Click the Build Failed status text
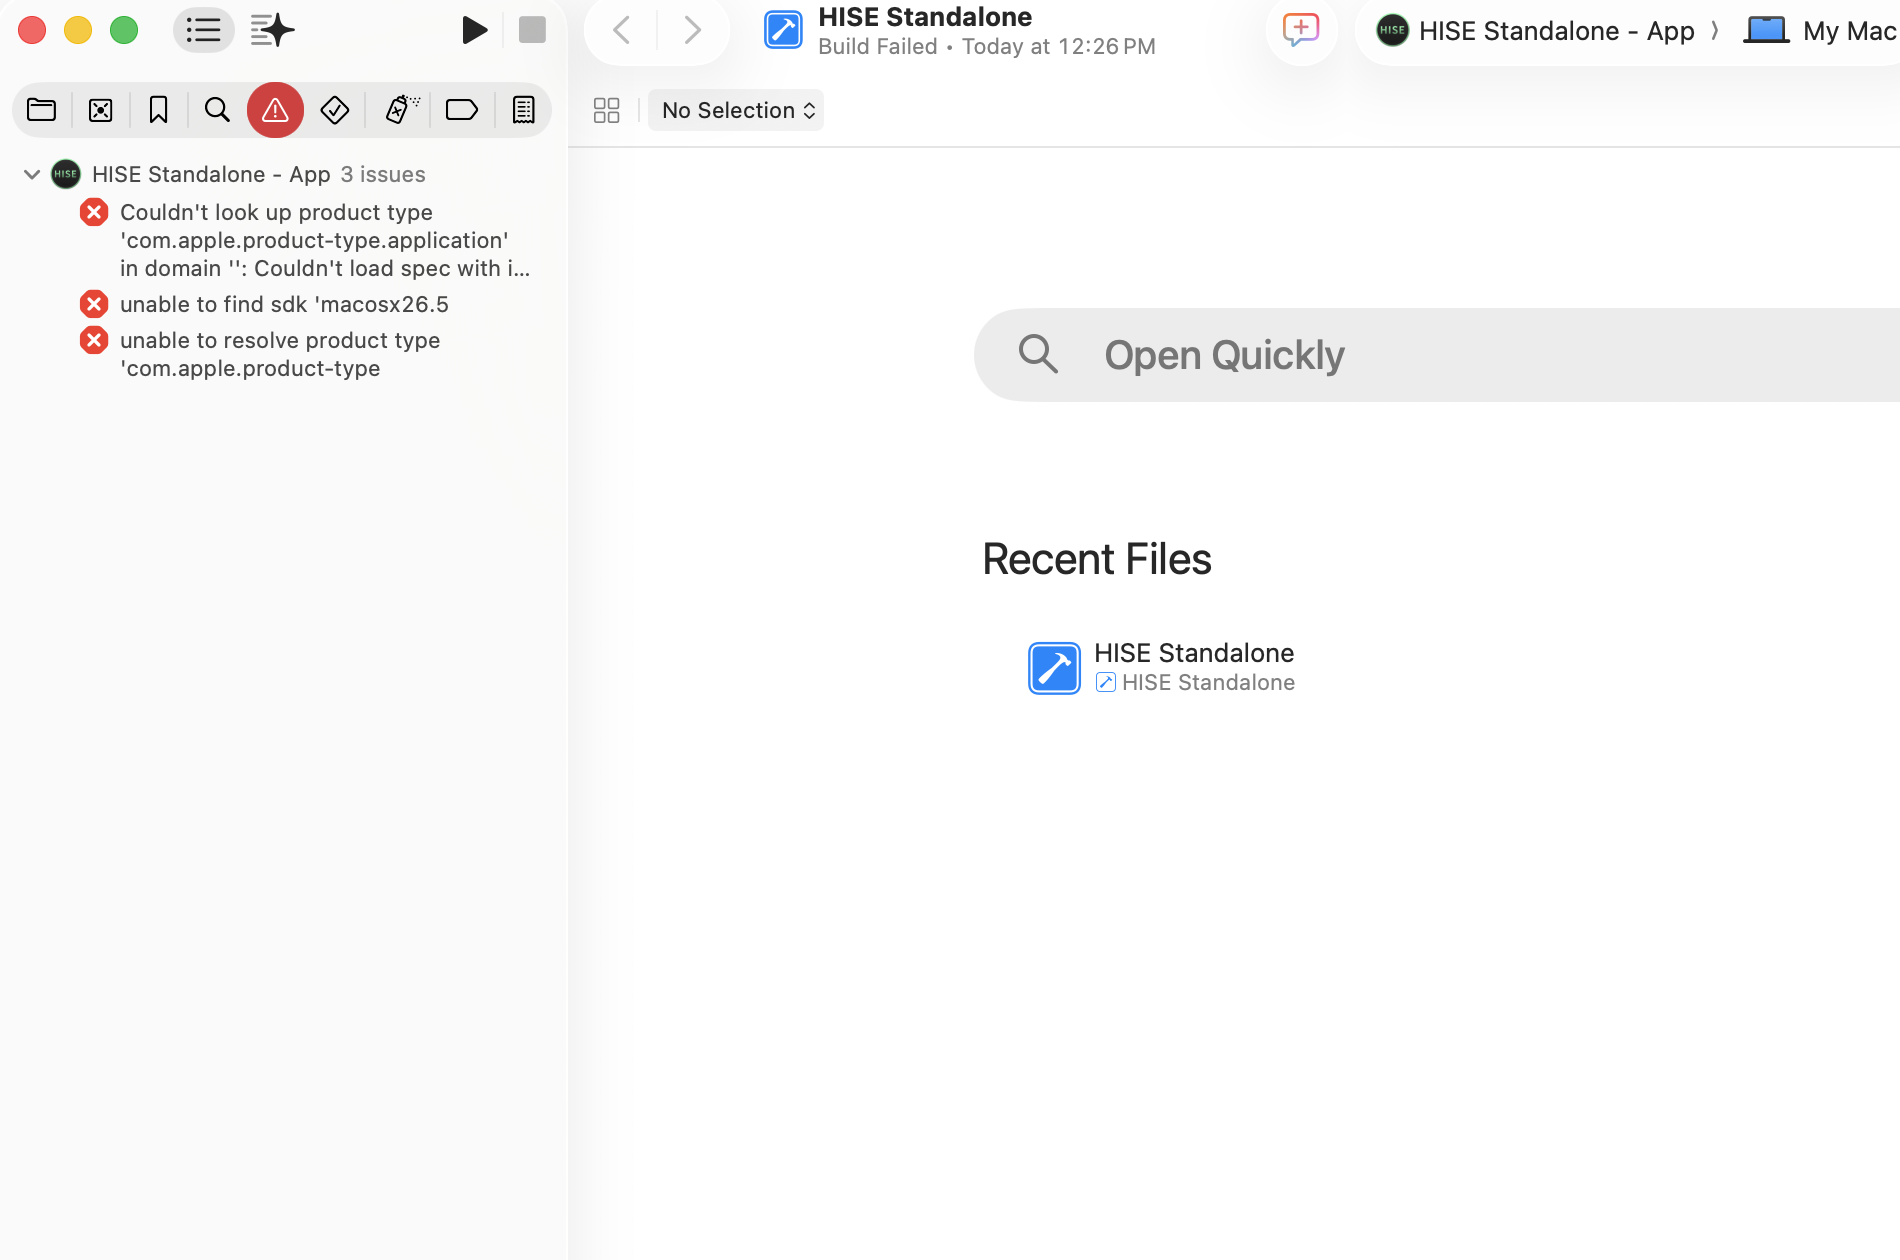Viewport: 1900px width, 1260px height. coord(877,46)
